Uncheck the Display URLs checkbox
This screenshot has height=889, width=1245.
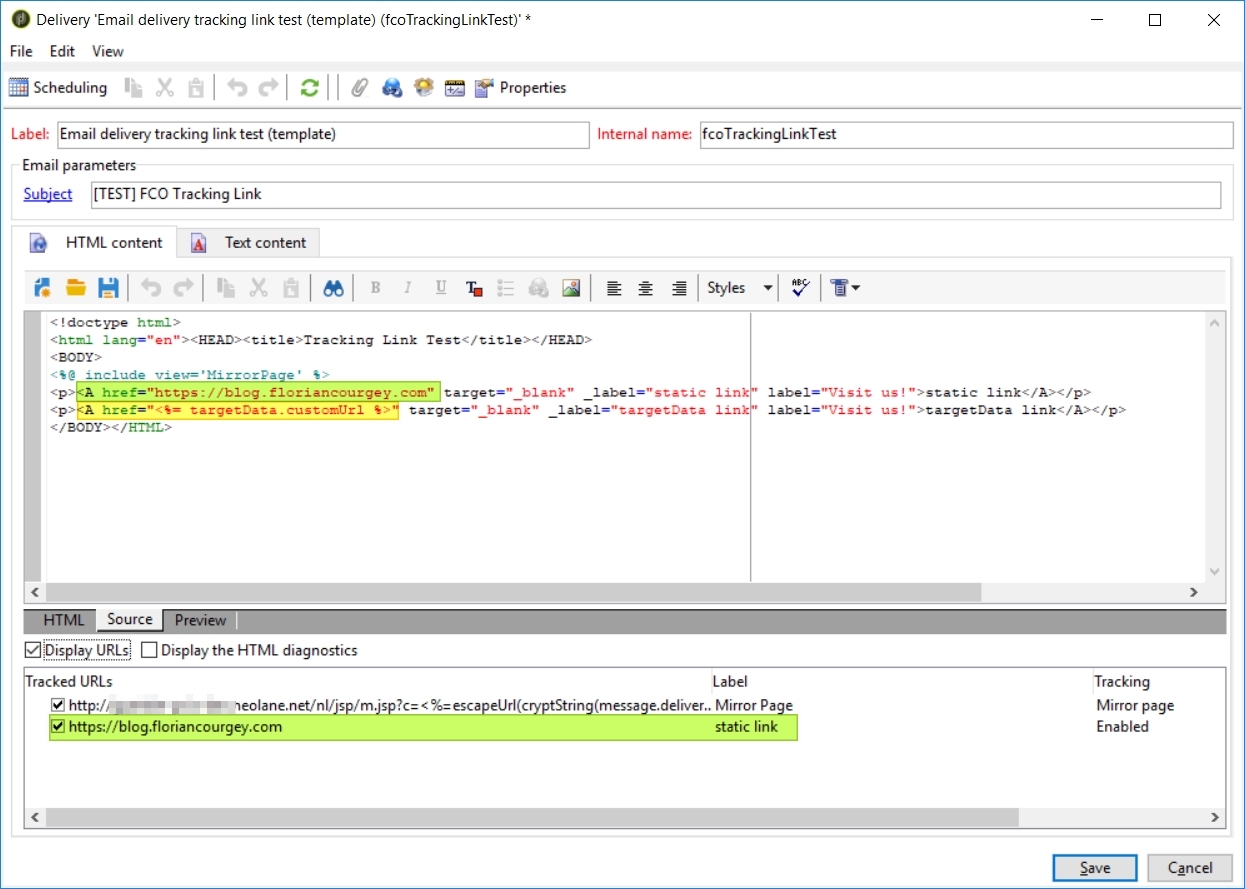[33, 651]
